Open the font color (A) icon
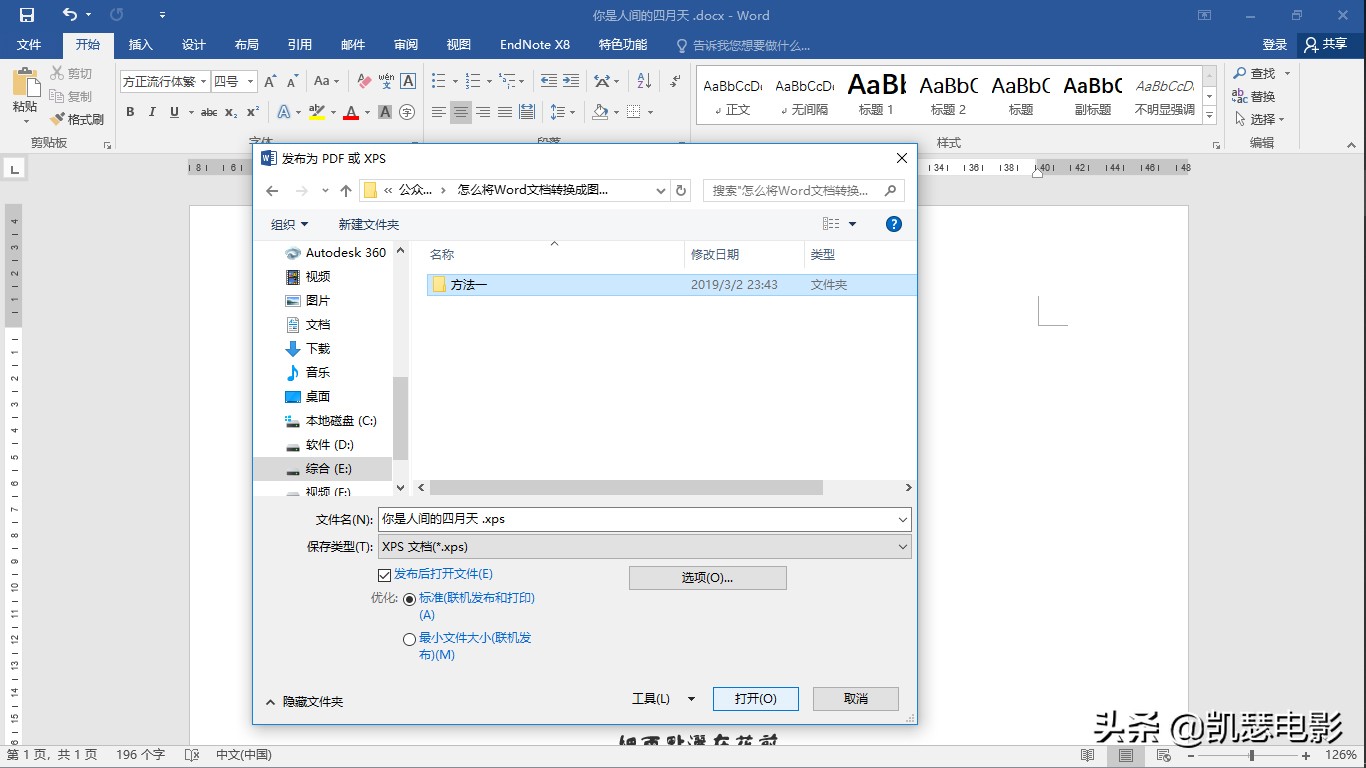The height and width of the screenshot is (768, 1366). pyautogui.click(x=352, y=113)
